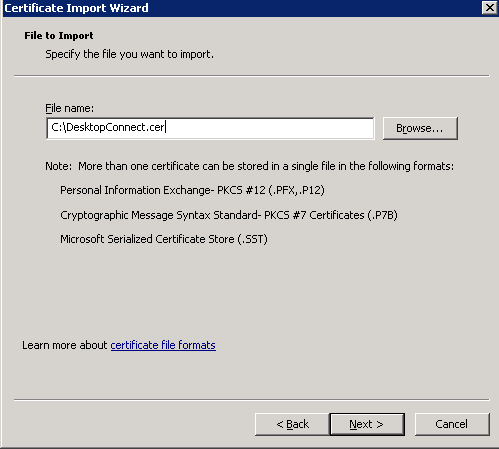The width and height of the screenshot is (499, 449).
Task: Open the Browse... file picker
Action: (420, 128)
